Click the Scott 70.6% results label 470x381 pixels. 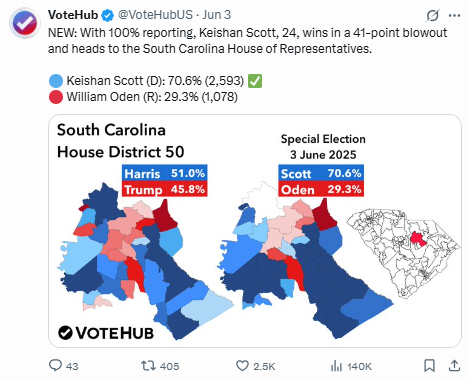(321, 173)
